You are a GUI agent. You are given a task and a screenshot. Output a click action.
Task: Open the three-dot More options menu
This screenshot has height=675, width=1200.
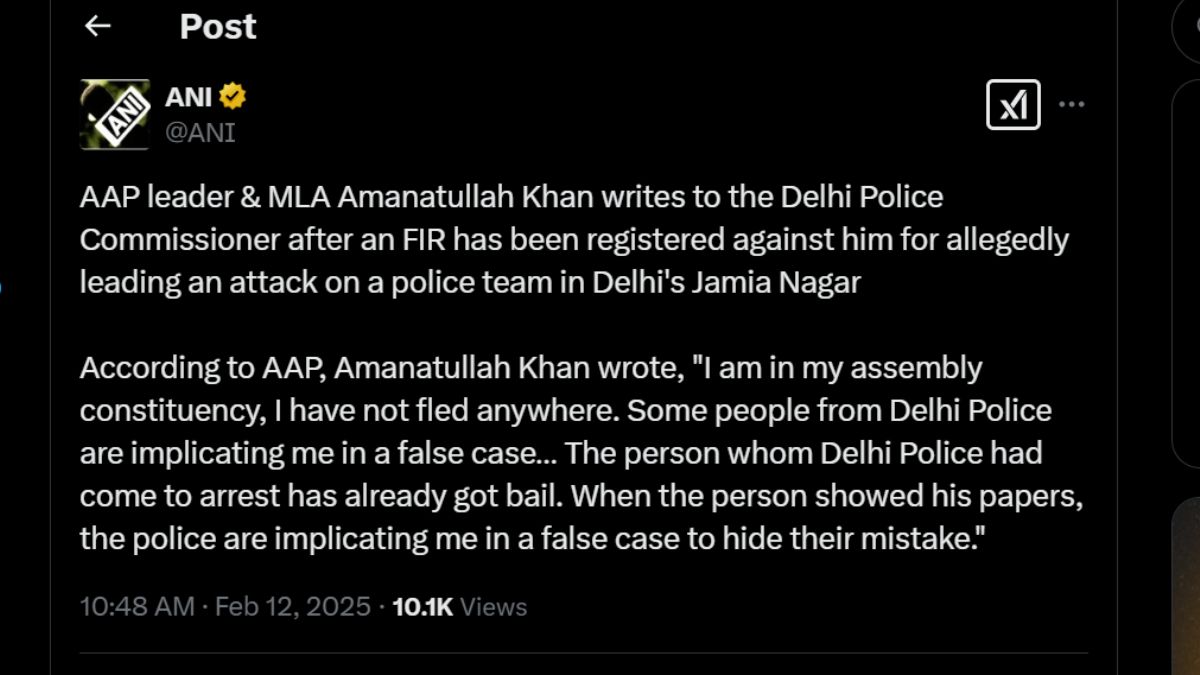tap(1071, 104)
